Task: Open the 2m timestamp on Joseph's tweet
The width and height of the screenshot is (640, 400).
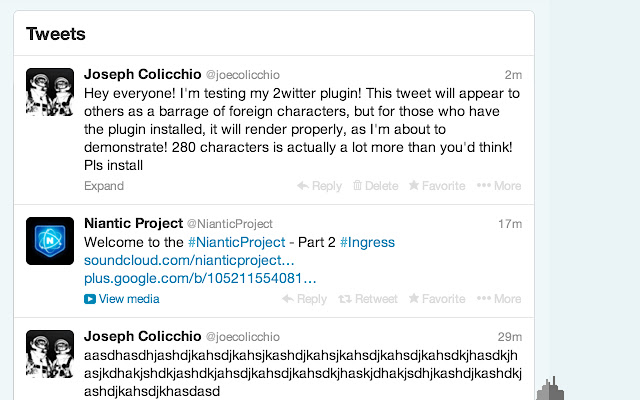Action: (513, 75)
